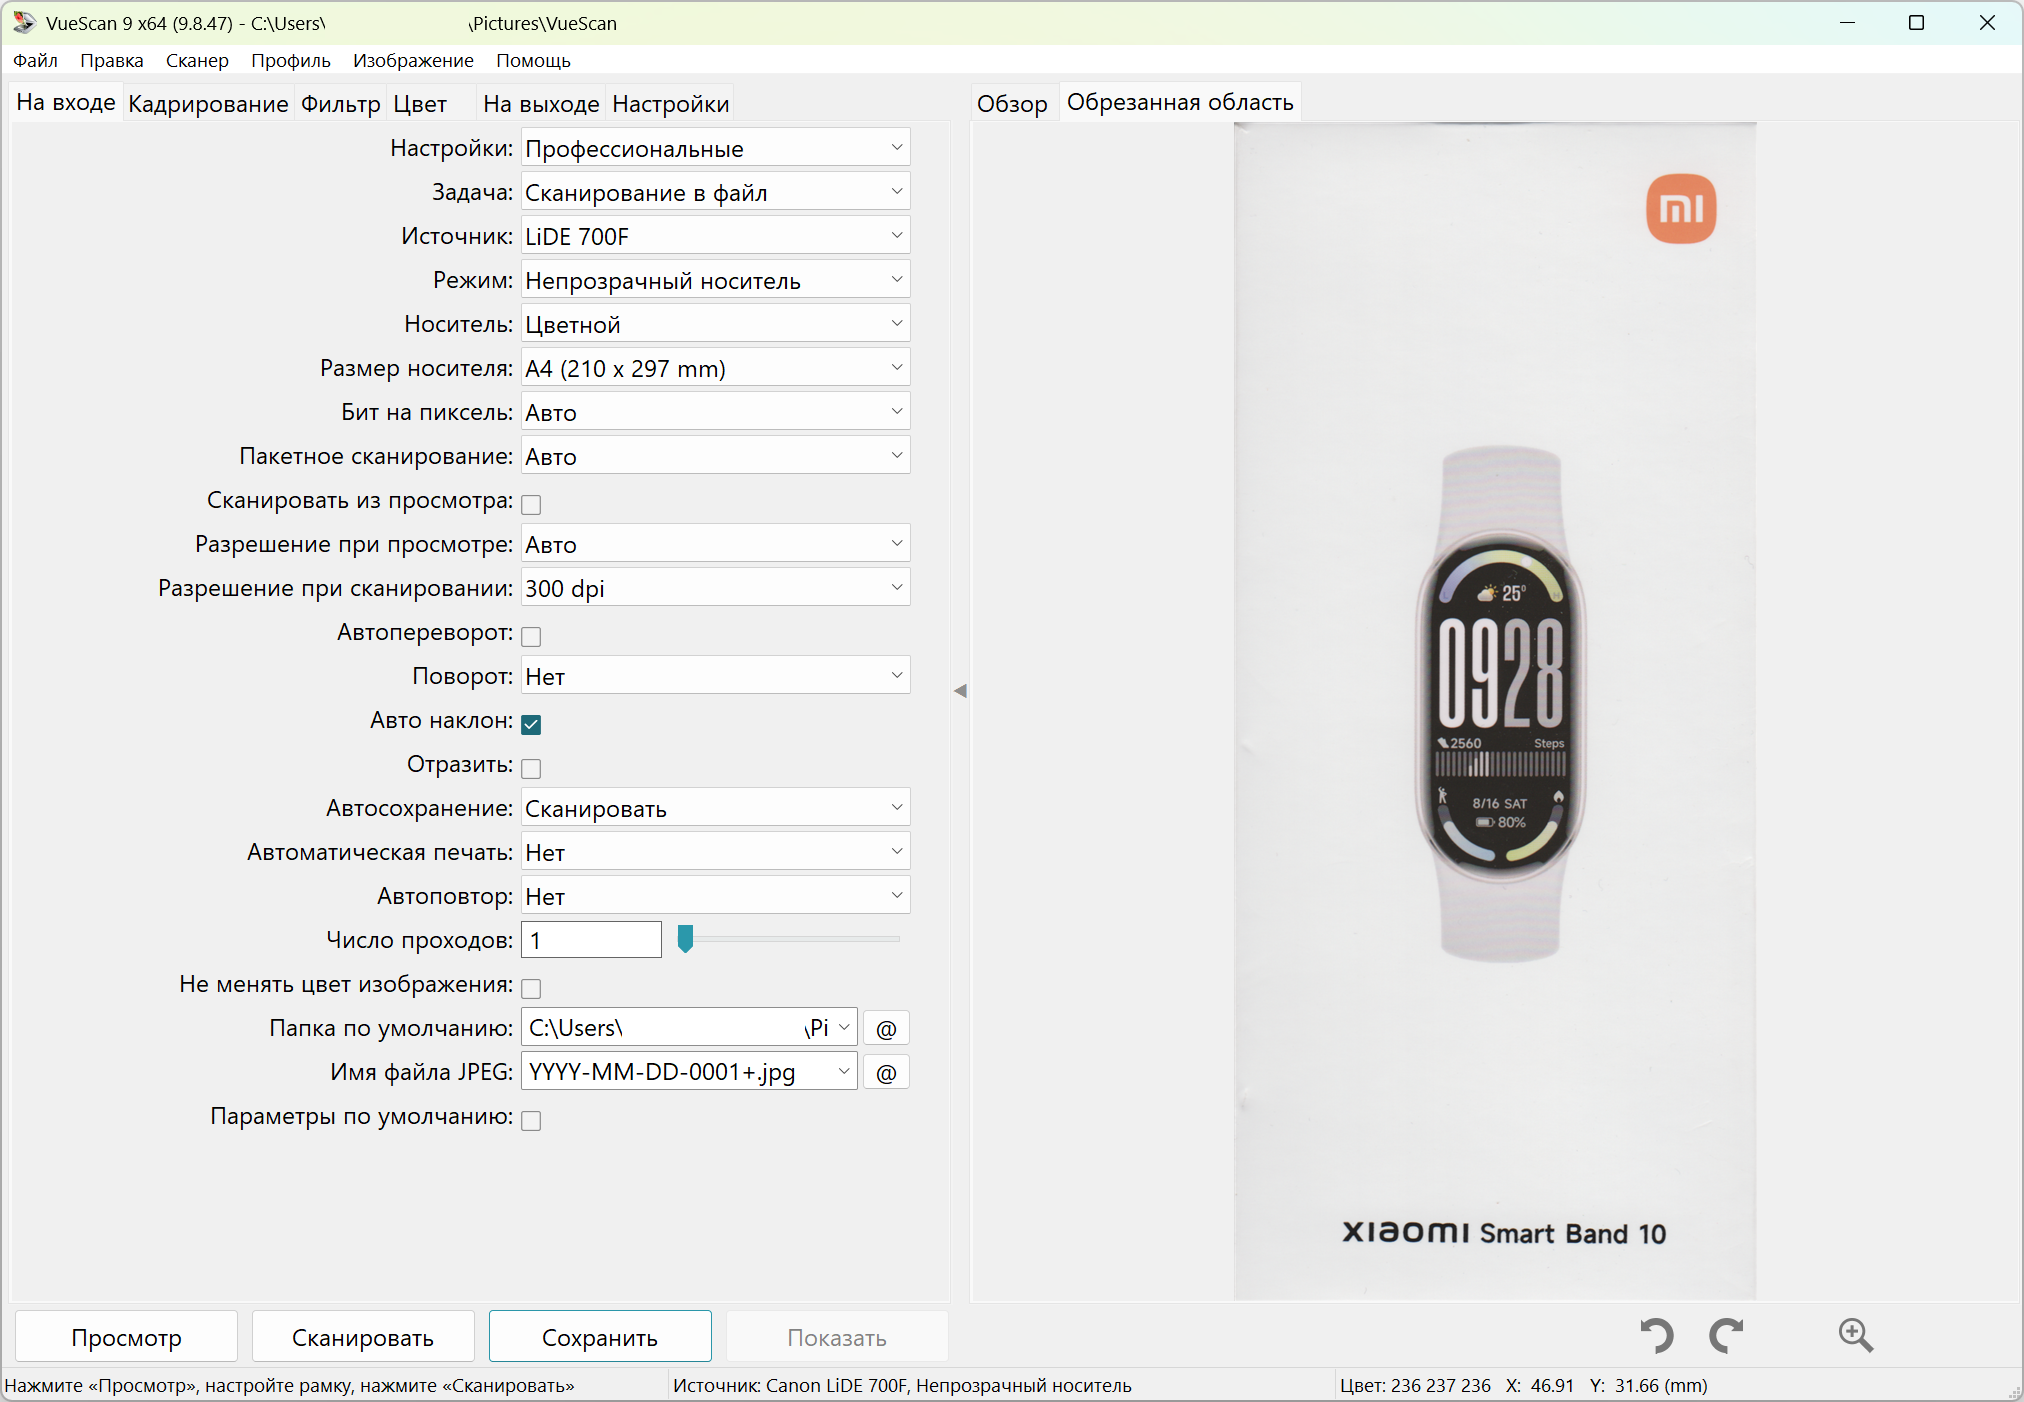Screen dimensions: 2024x1402
Task: Open the Поворот dropdown set to Нет
Action: coord(715,676)
